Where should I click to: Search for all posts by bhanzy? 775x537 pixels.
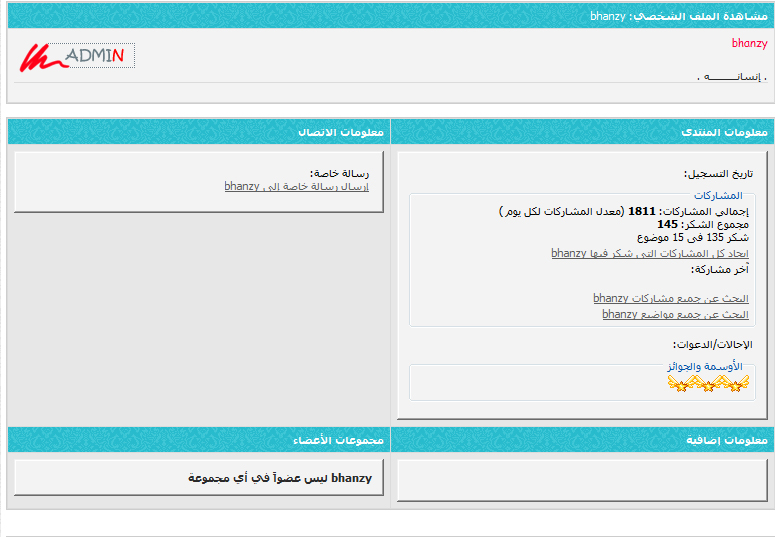point(670,299)
